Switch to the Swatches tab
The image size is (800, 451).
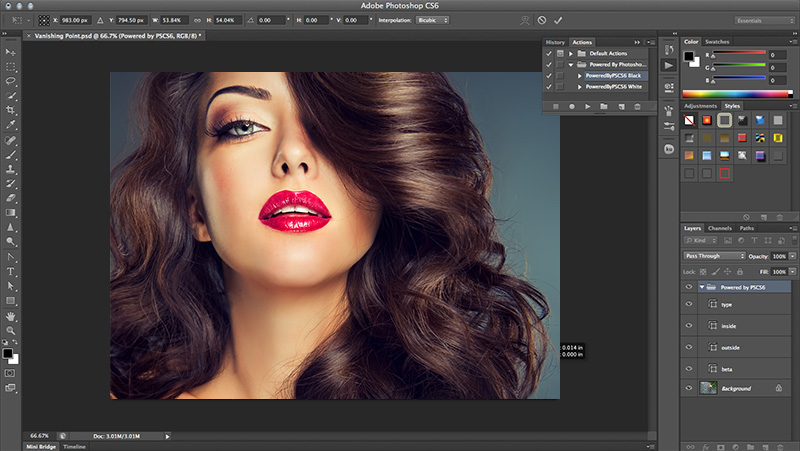(717, 42)
